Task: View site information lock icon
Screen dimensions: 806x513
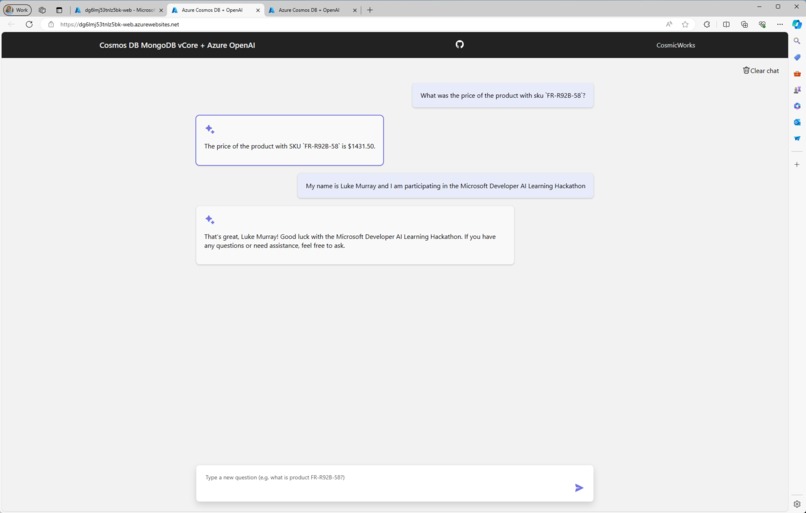Action: coord(51,24)
